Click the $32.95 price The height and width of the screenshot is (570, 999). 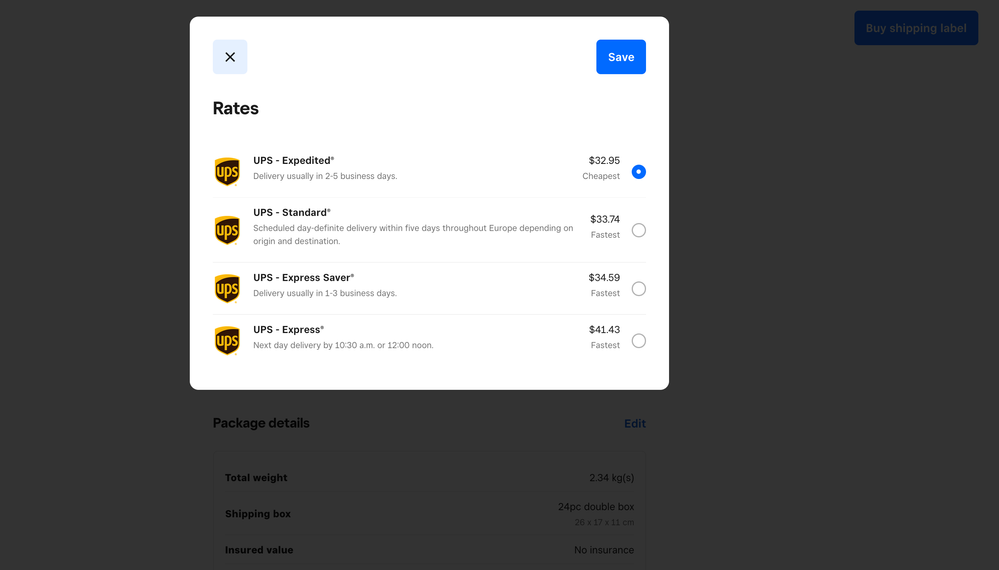pyautogui.click(x=604, y=160)
